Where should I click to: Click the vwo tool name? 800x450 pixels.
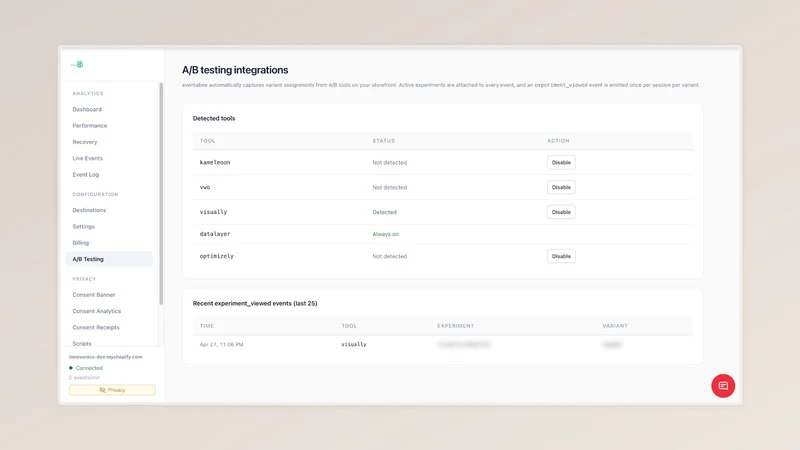(x=205, y=187)
